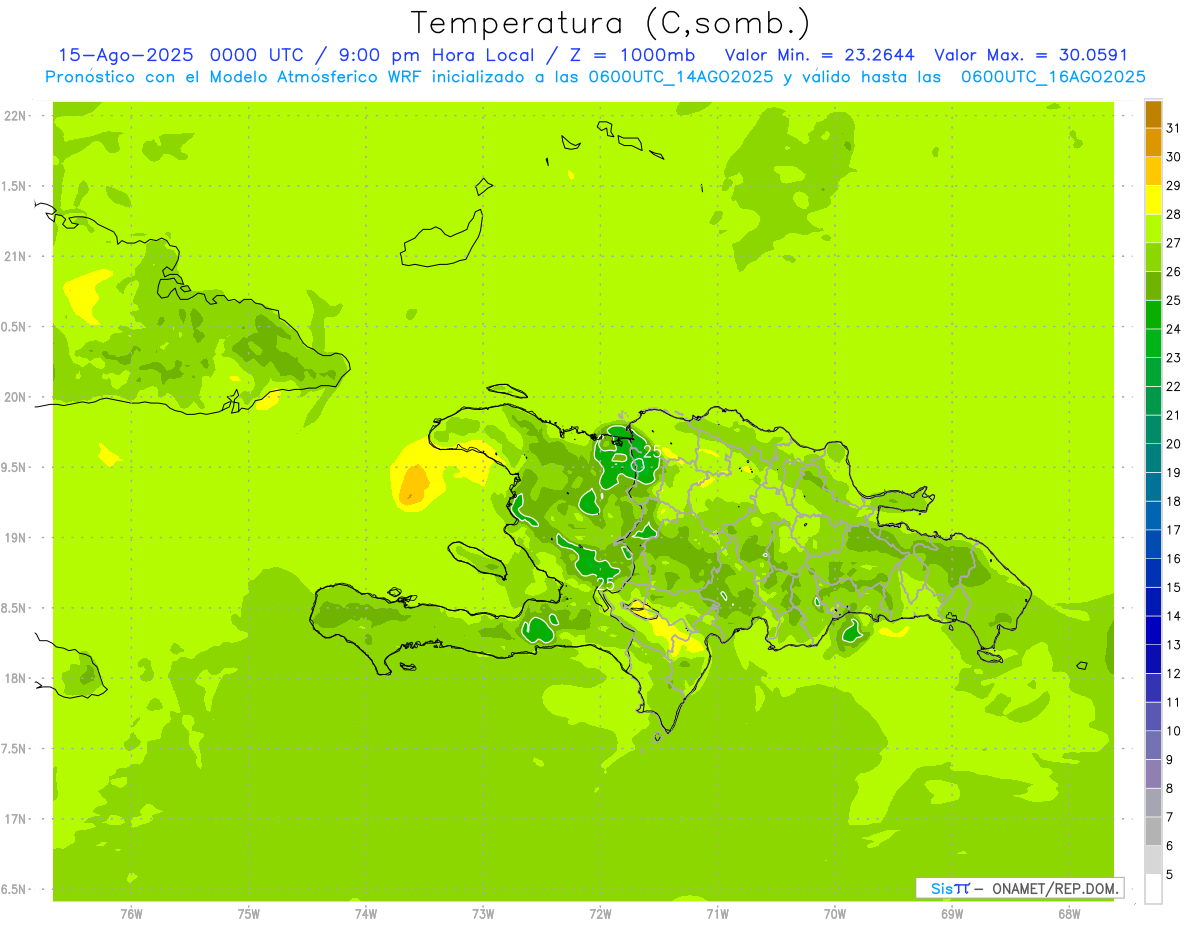Click the valid-until time "0600UTC_16AGO2025"

coord(1053,77)
